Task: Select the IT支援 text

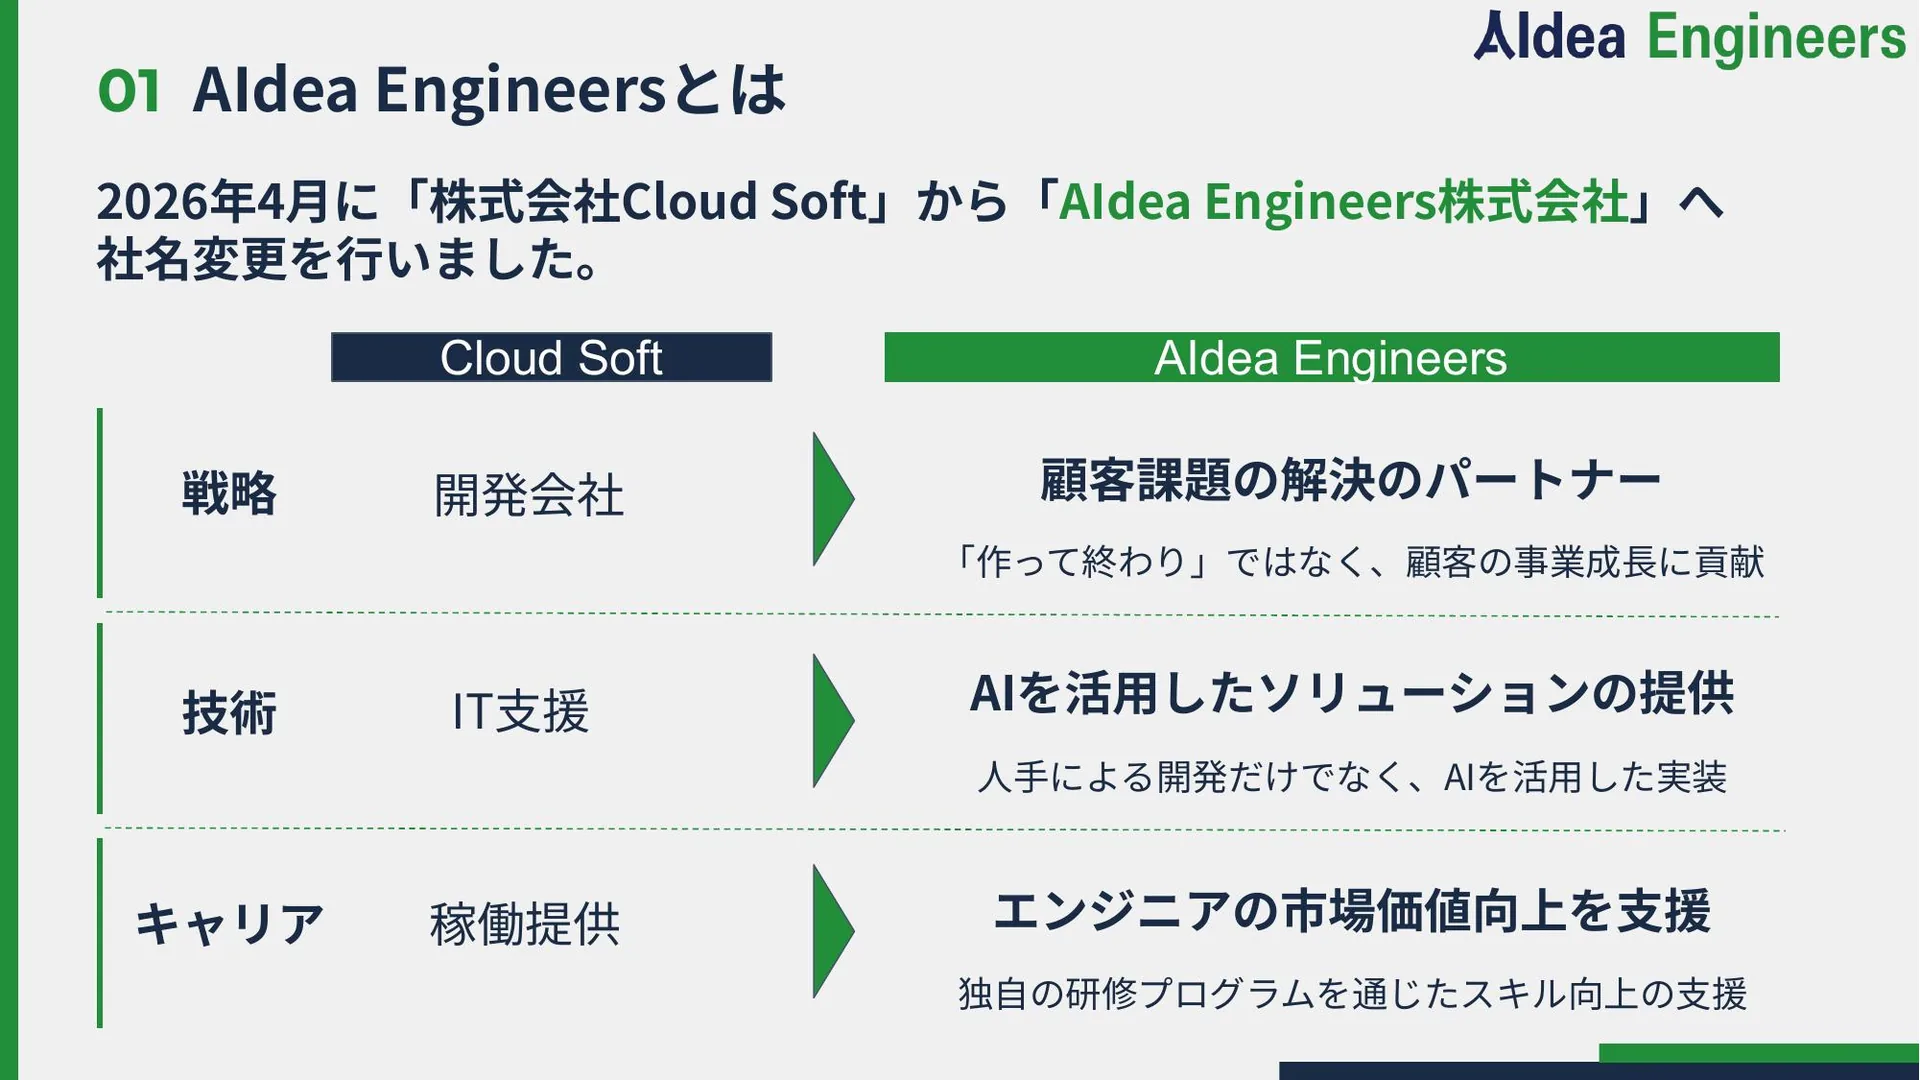Action: 521,712
